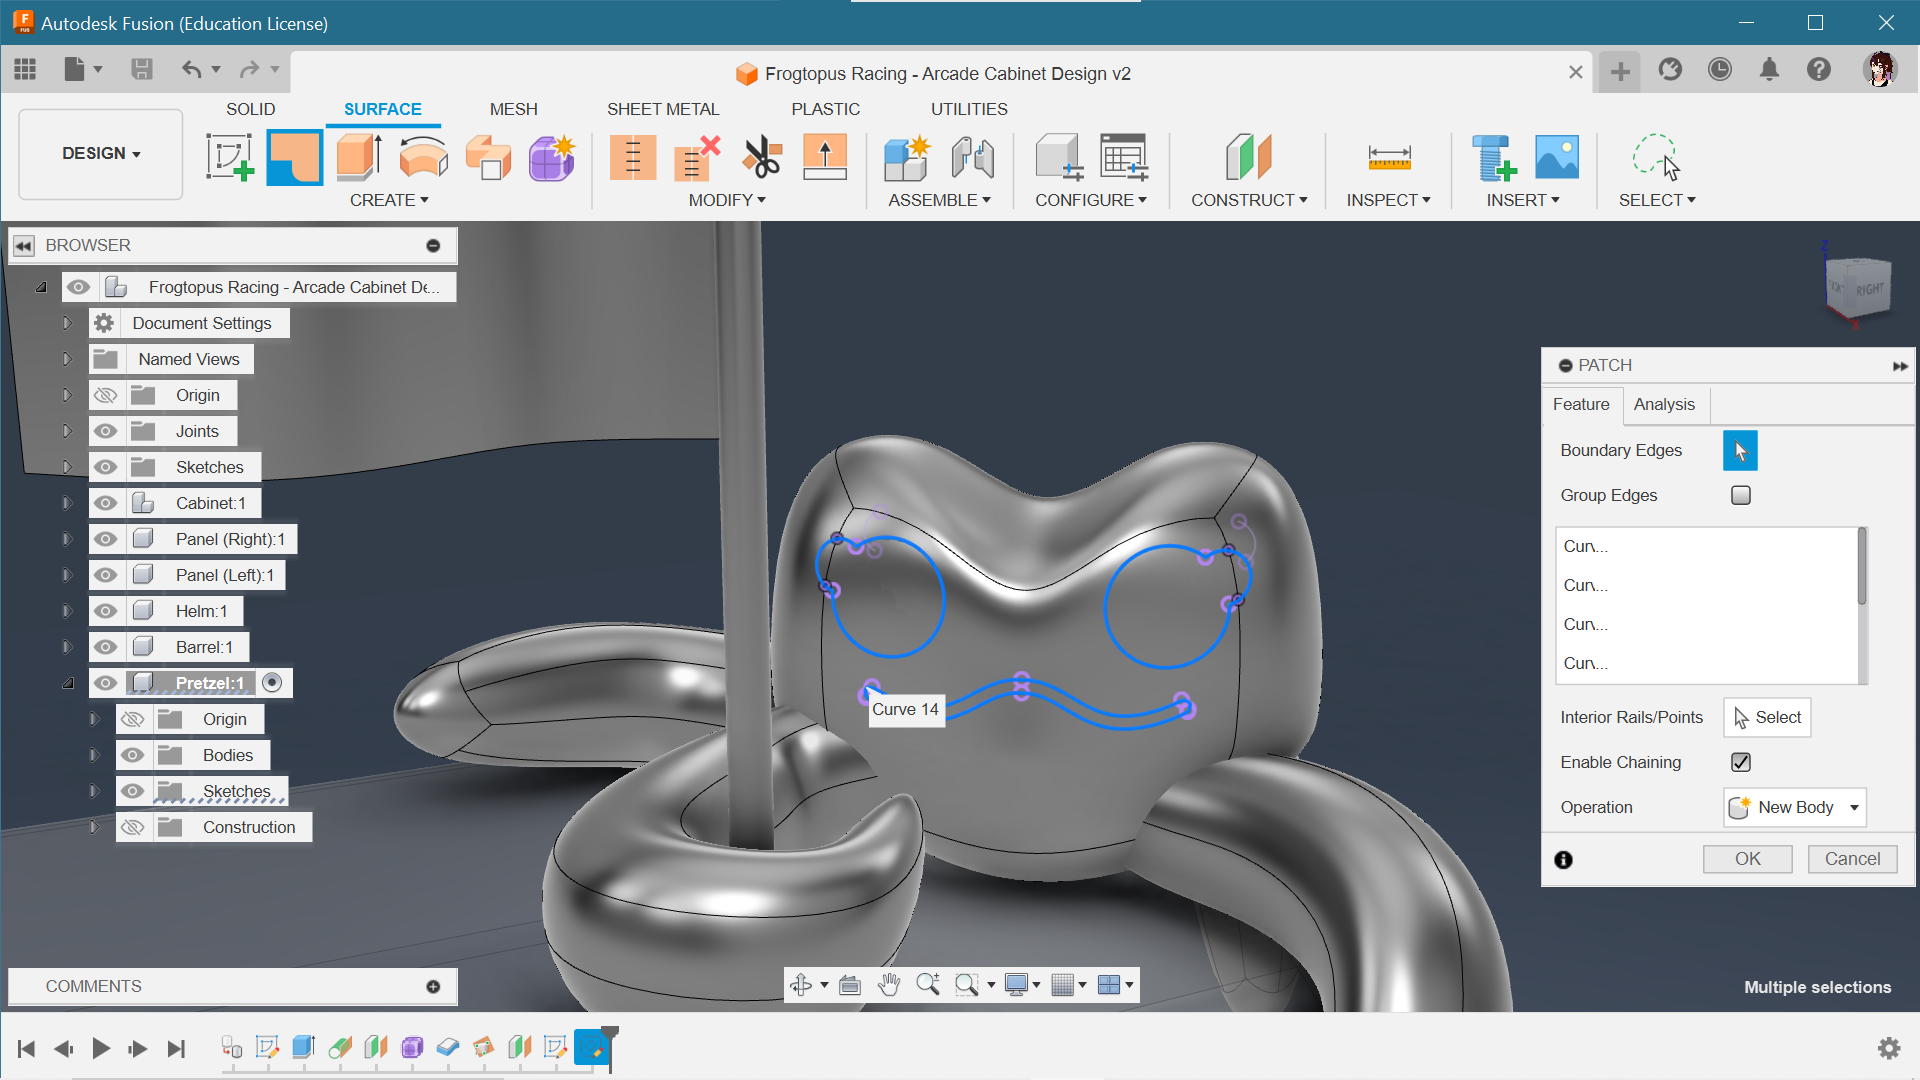1920x1080 pixels.
Task: Open the SHEET METAL tab
Action: pyautogui.click(x=663, y=109)
